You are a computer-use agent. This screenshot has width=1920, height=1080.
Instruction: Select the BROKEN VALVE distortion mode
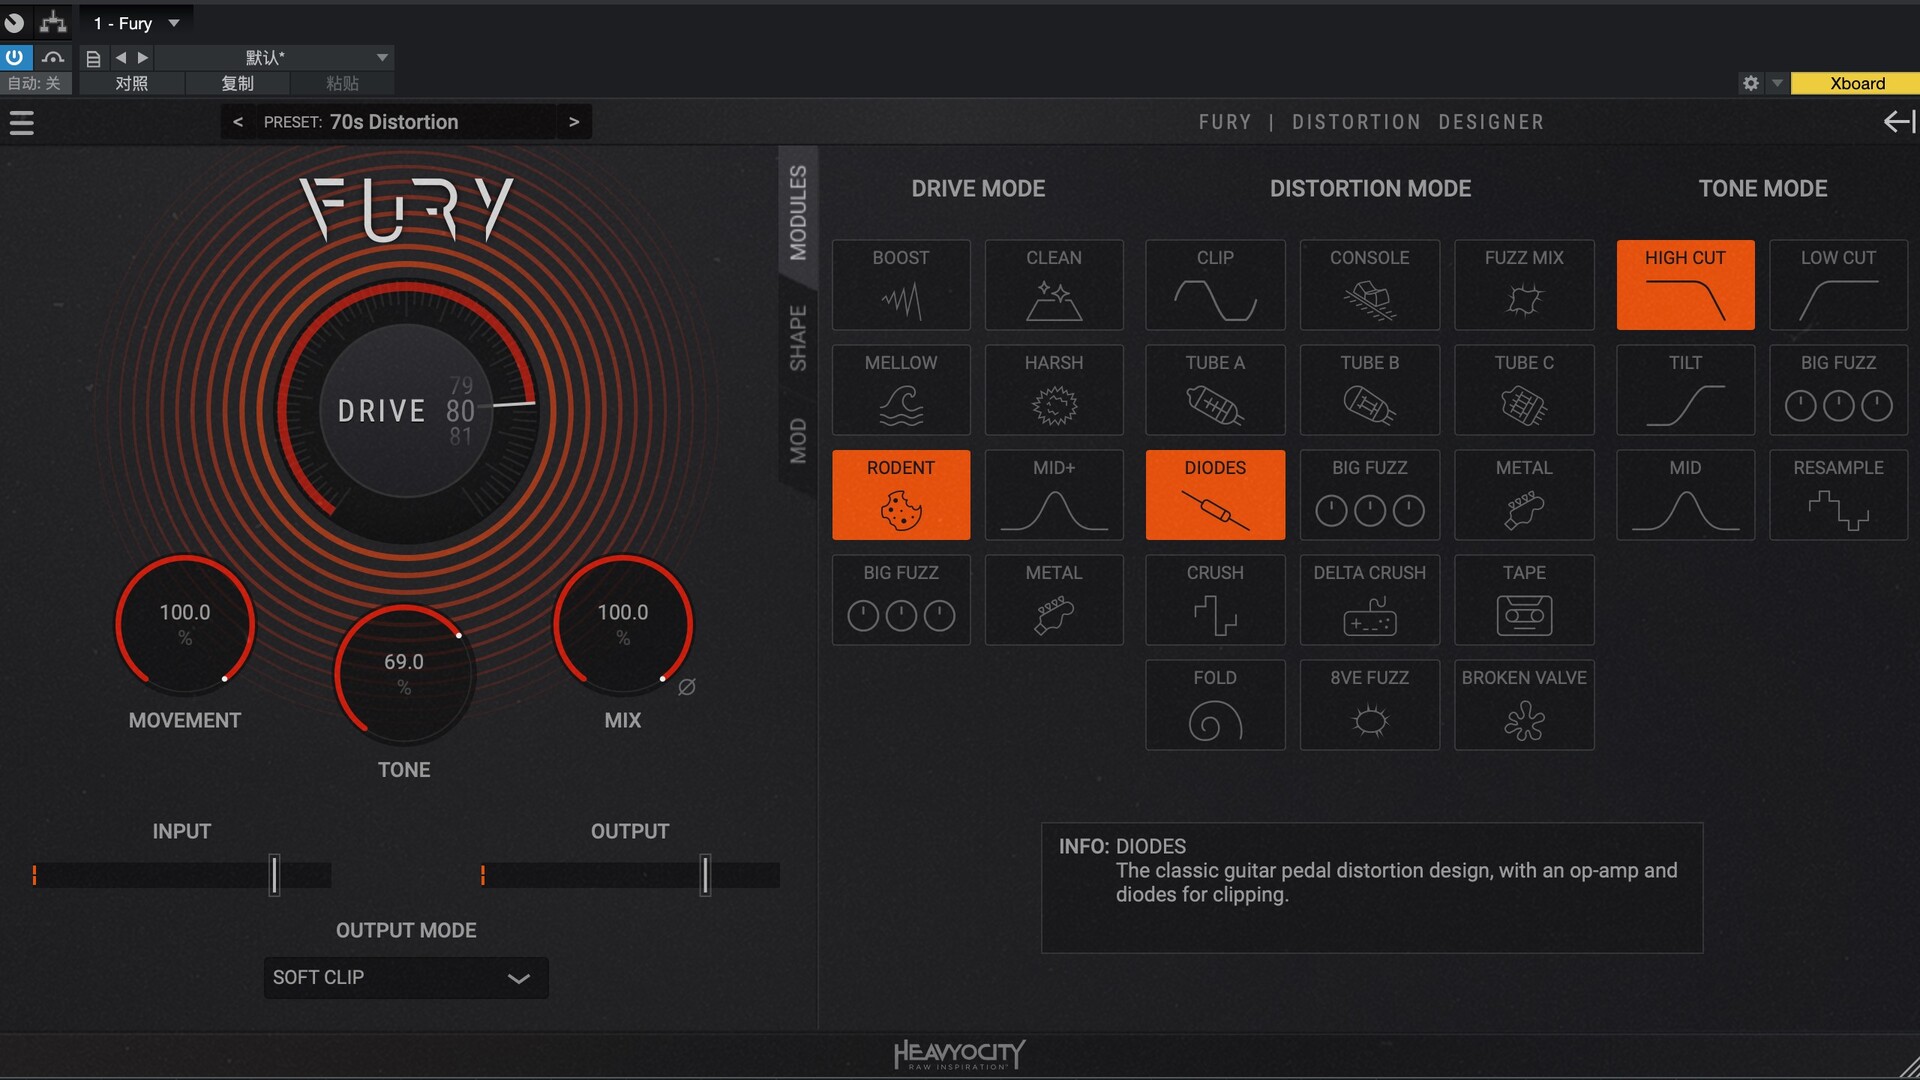pyautogui.click(x=1524, y=705)
